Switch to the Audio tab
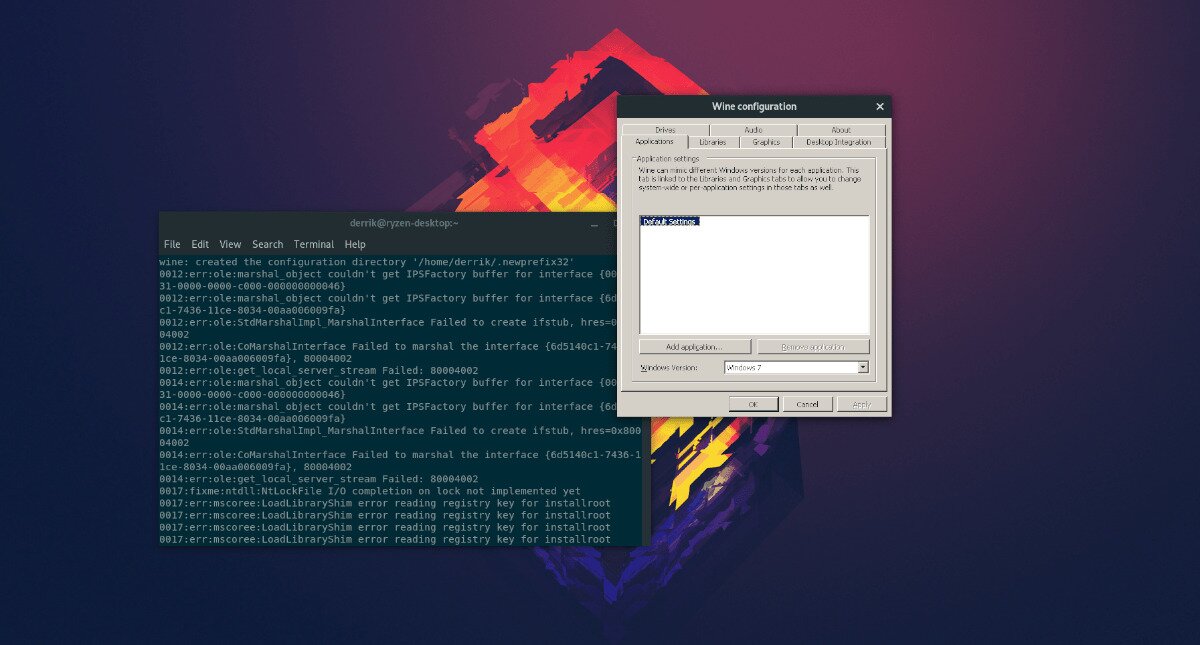The height and width of the screenshot is (645, 1200). coord(754,128)
